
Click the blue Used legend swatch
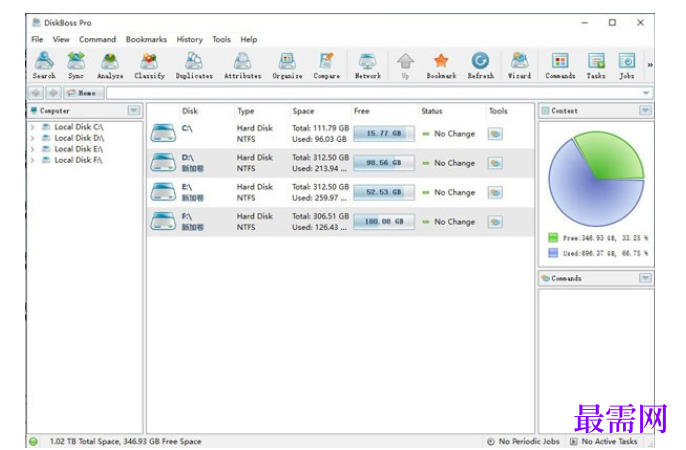(553, 253)
